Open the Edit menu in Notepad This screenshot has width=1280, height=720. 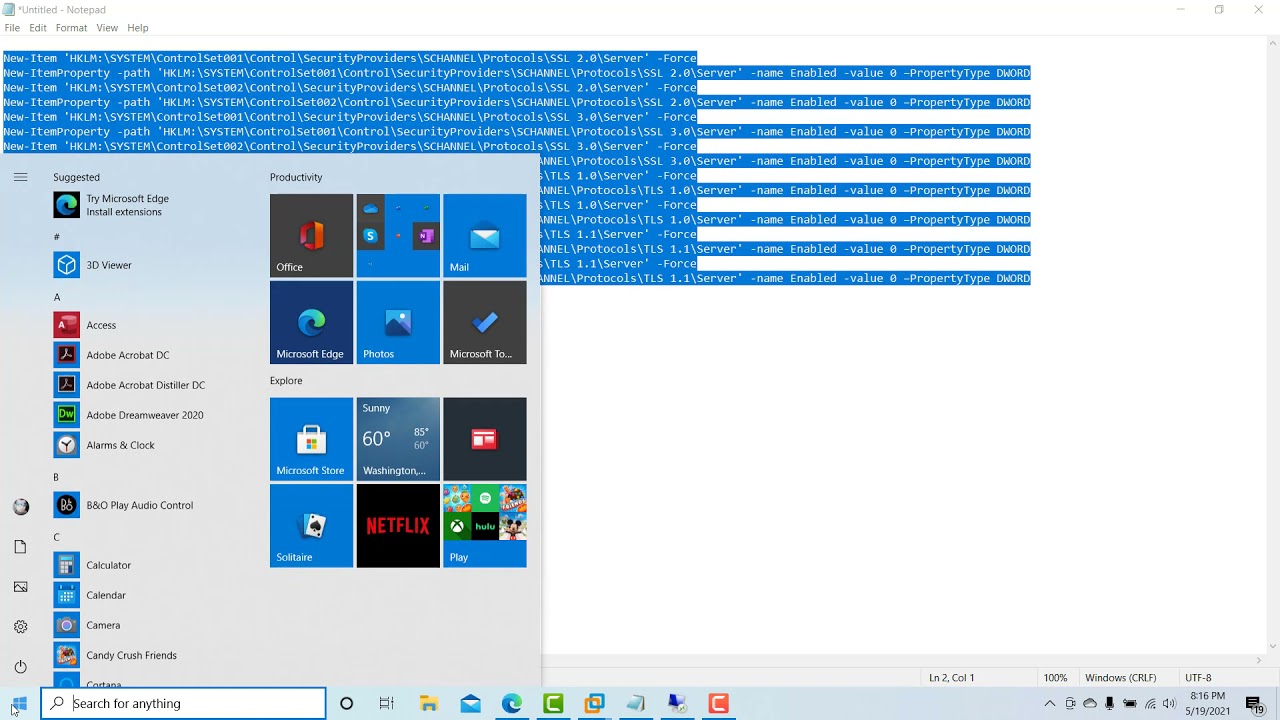pyautogui.click(x=38, y=28)
